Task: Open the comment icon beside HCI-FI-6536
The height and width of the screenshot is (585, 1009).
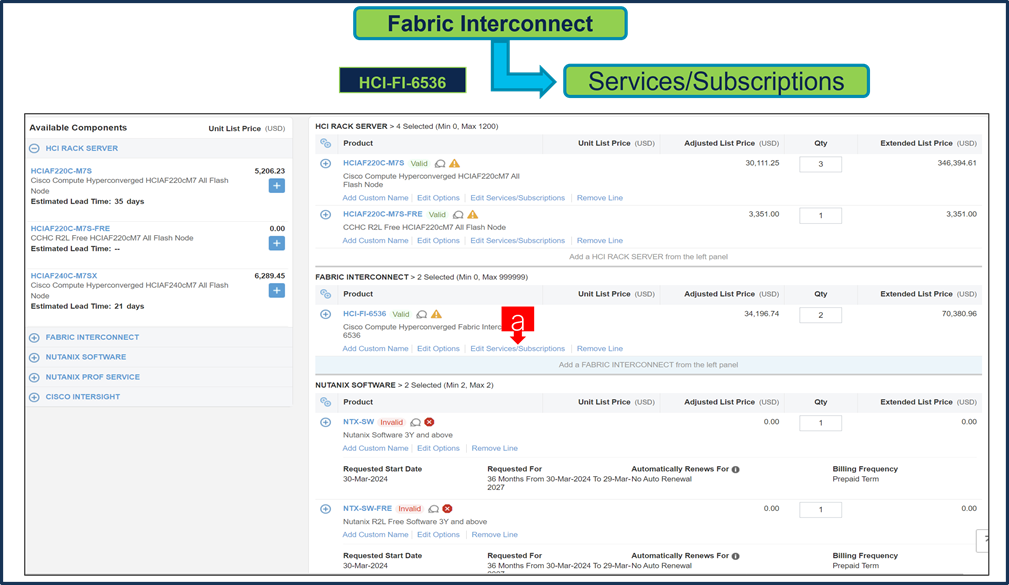Action: point(422,314)
